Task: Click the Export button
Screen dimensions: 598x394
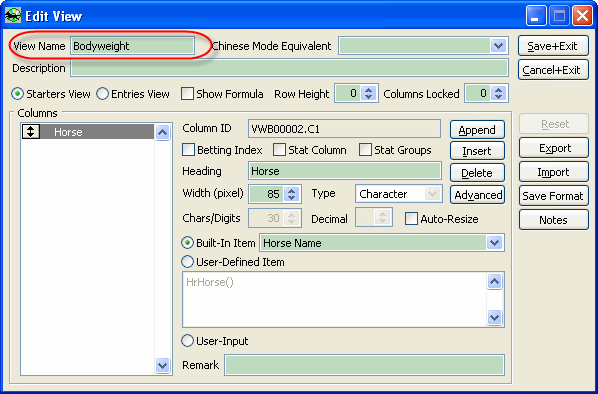Action: click(554, 148)
